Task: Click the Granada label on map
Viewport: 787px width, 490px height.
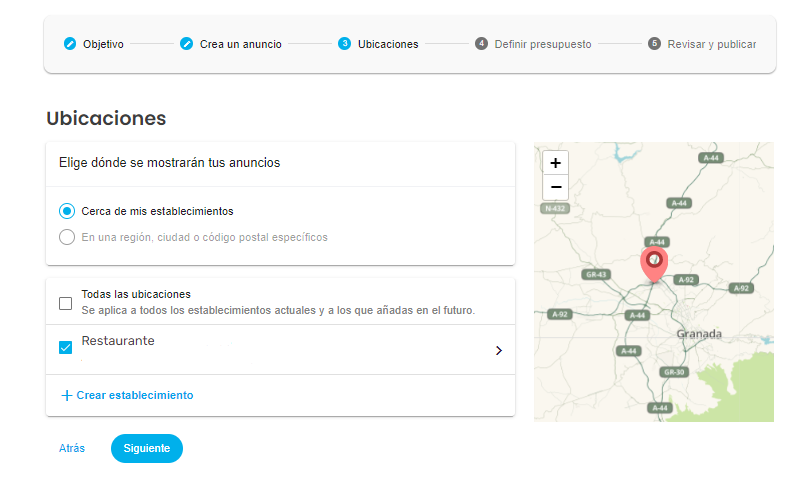Action: [699, 333]
